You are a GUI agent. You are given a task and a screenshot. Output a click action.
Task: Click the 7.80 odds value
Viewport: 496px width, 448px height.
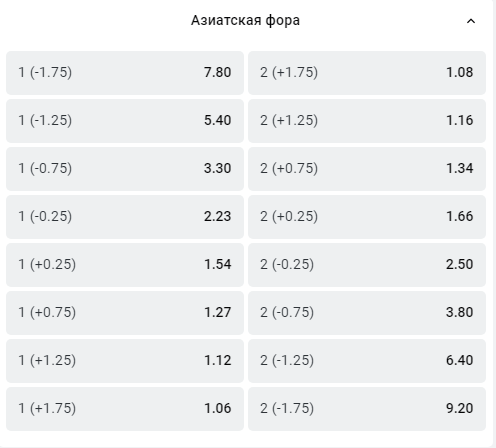(x=218, y=72)
